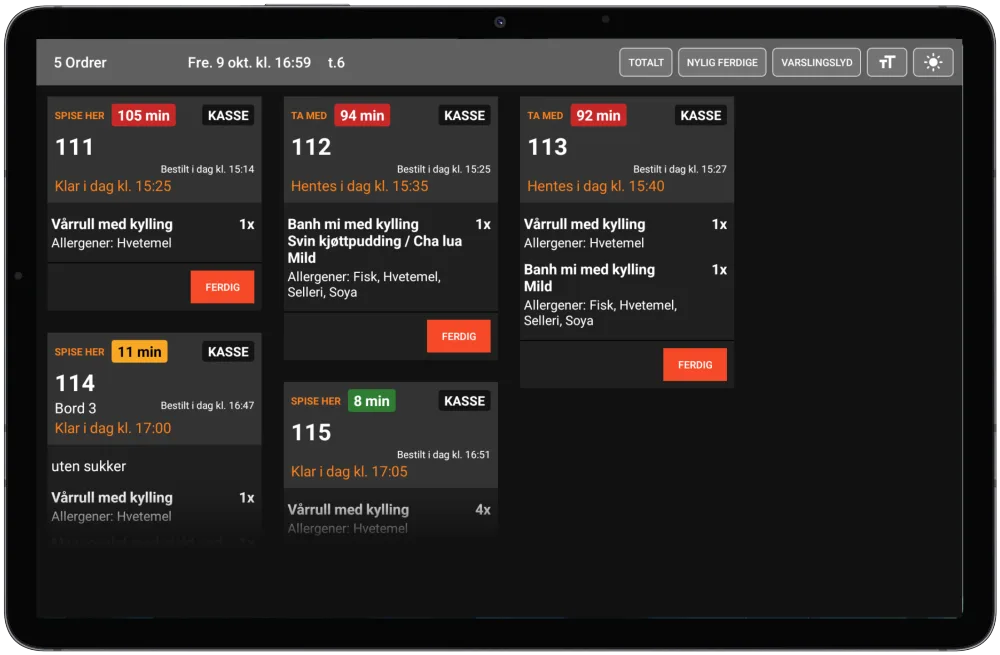
Task: Open order number 111
Action: coord(75,147)
